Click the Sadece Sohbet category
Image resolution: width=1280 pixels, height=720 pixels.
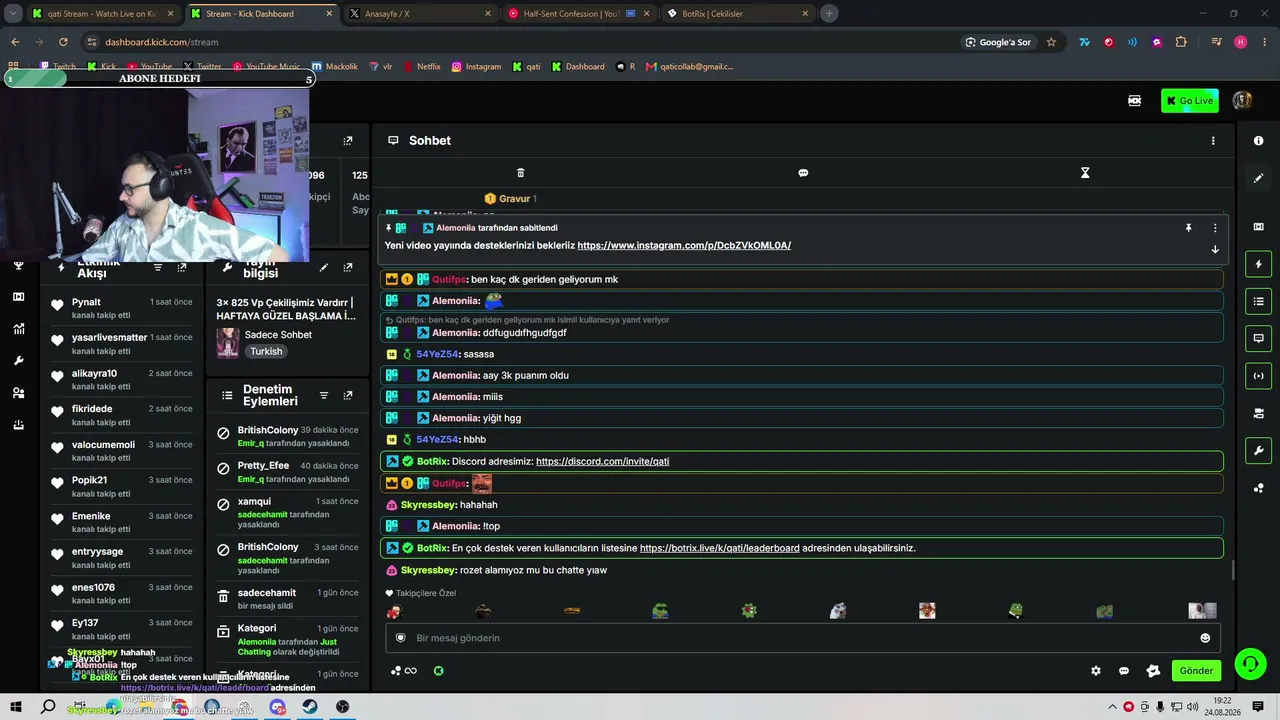278,335
